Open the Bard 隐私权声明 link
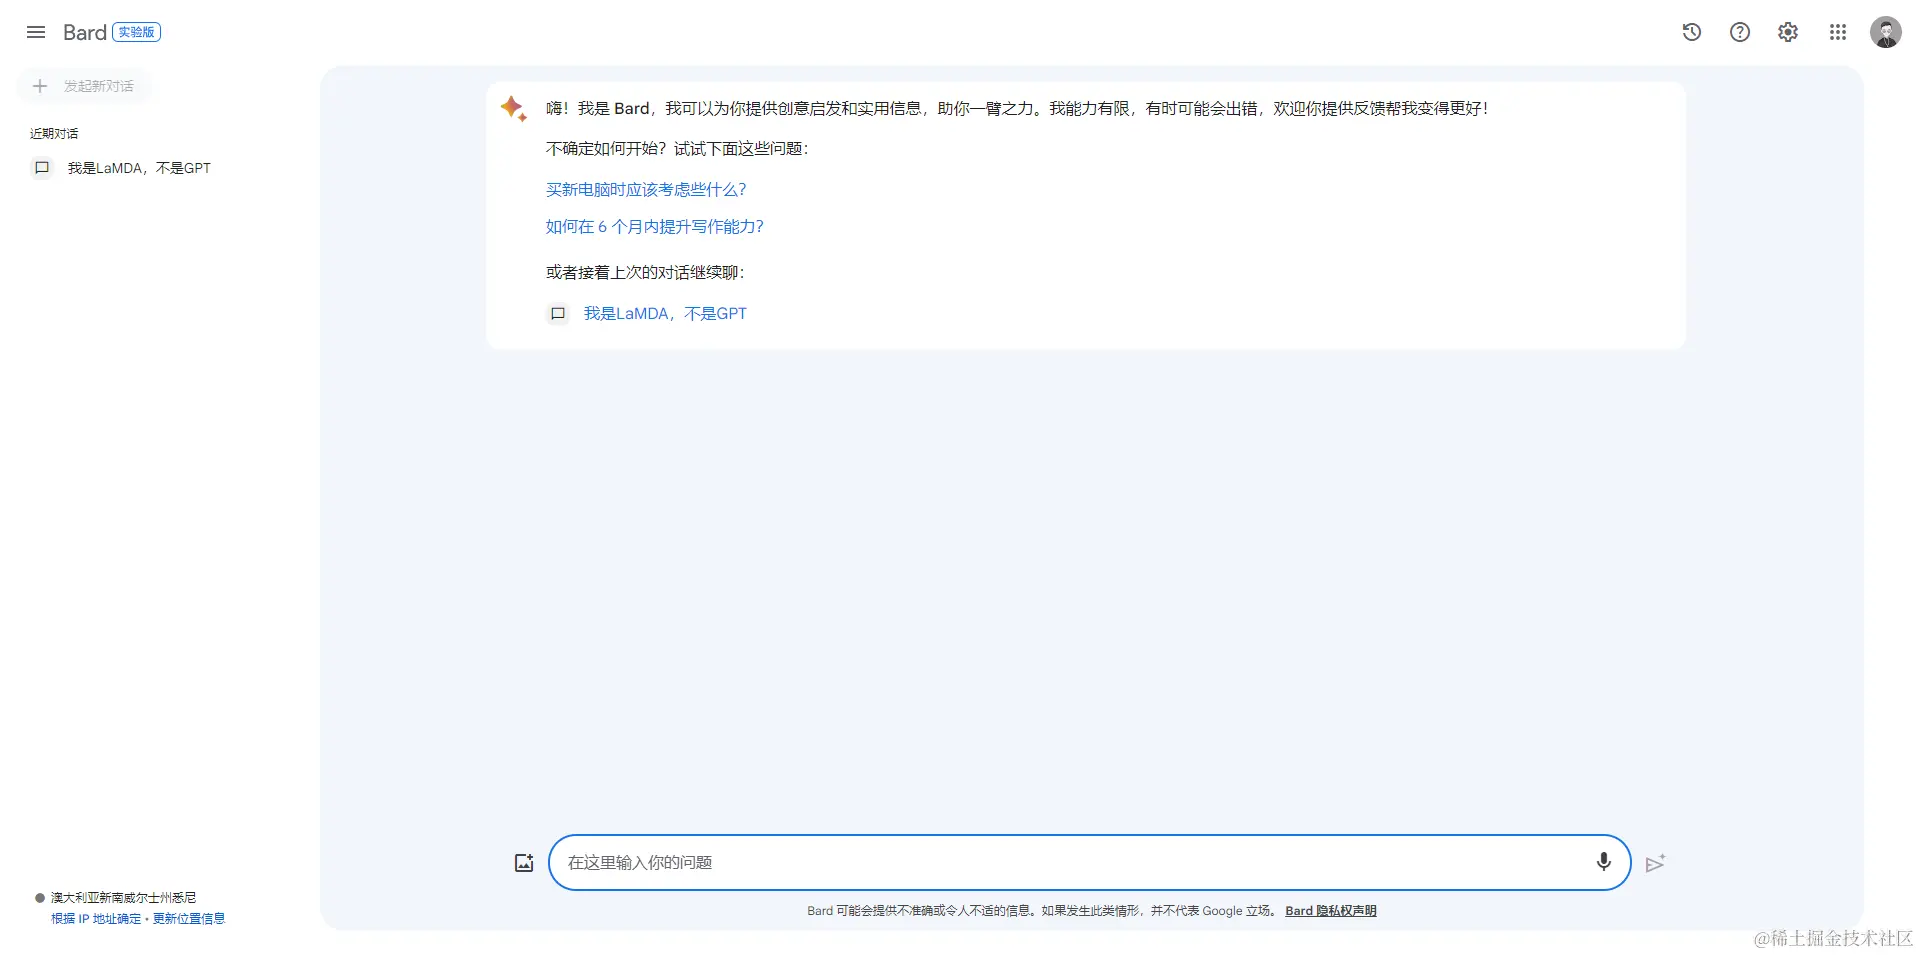 [x=1331, y=911]
